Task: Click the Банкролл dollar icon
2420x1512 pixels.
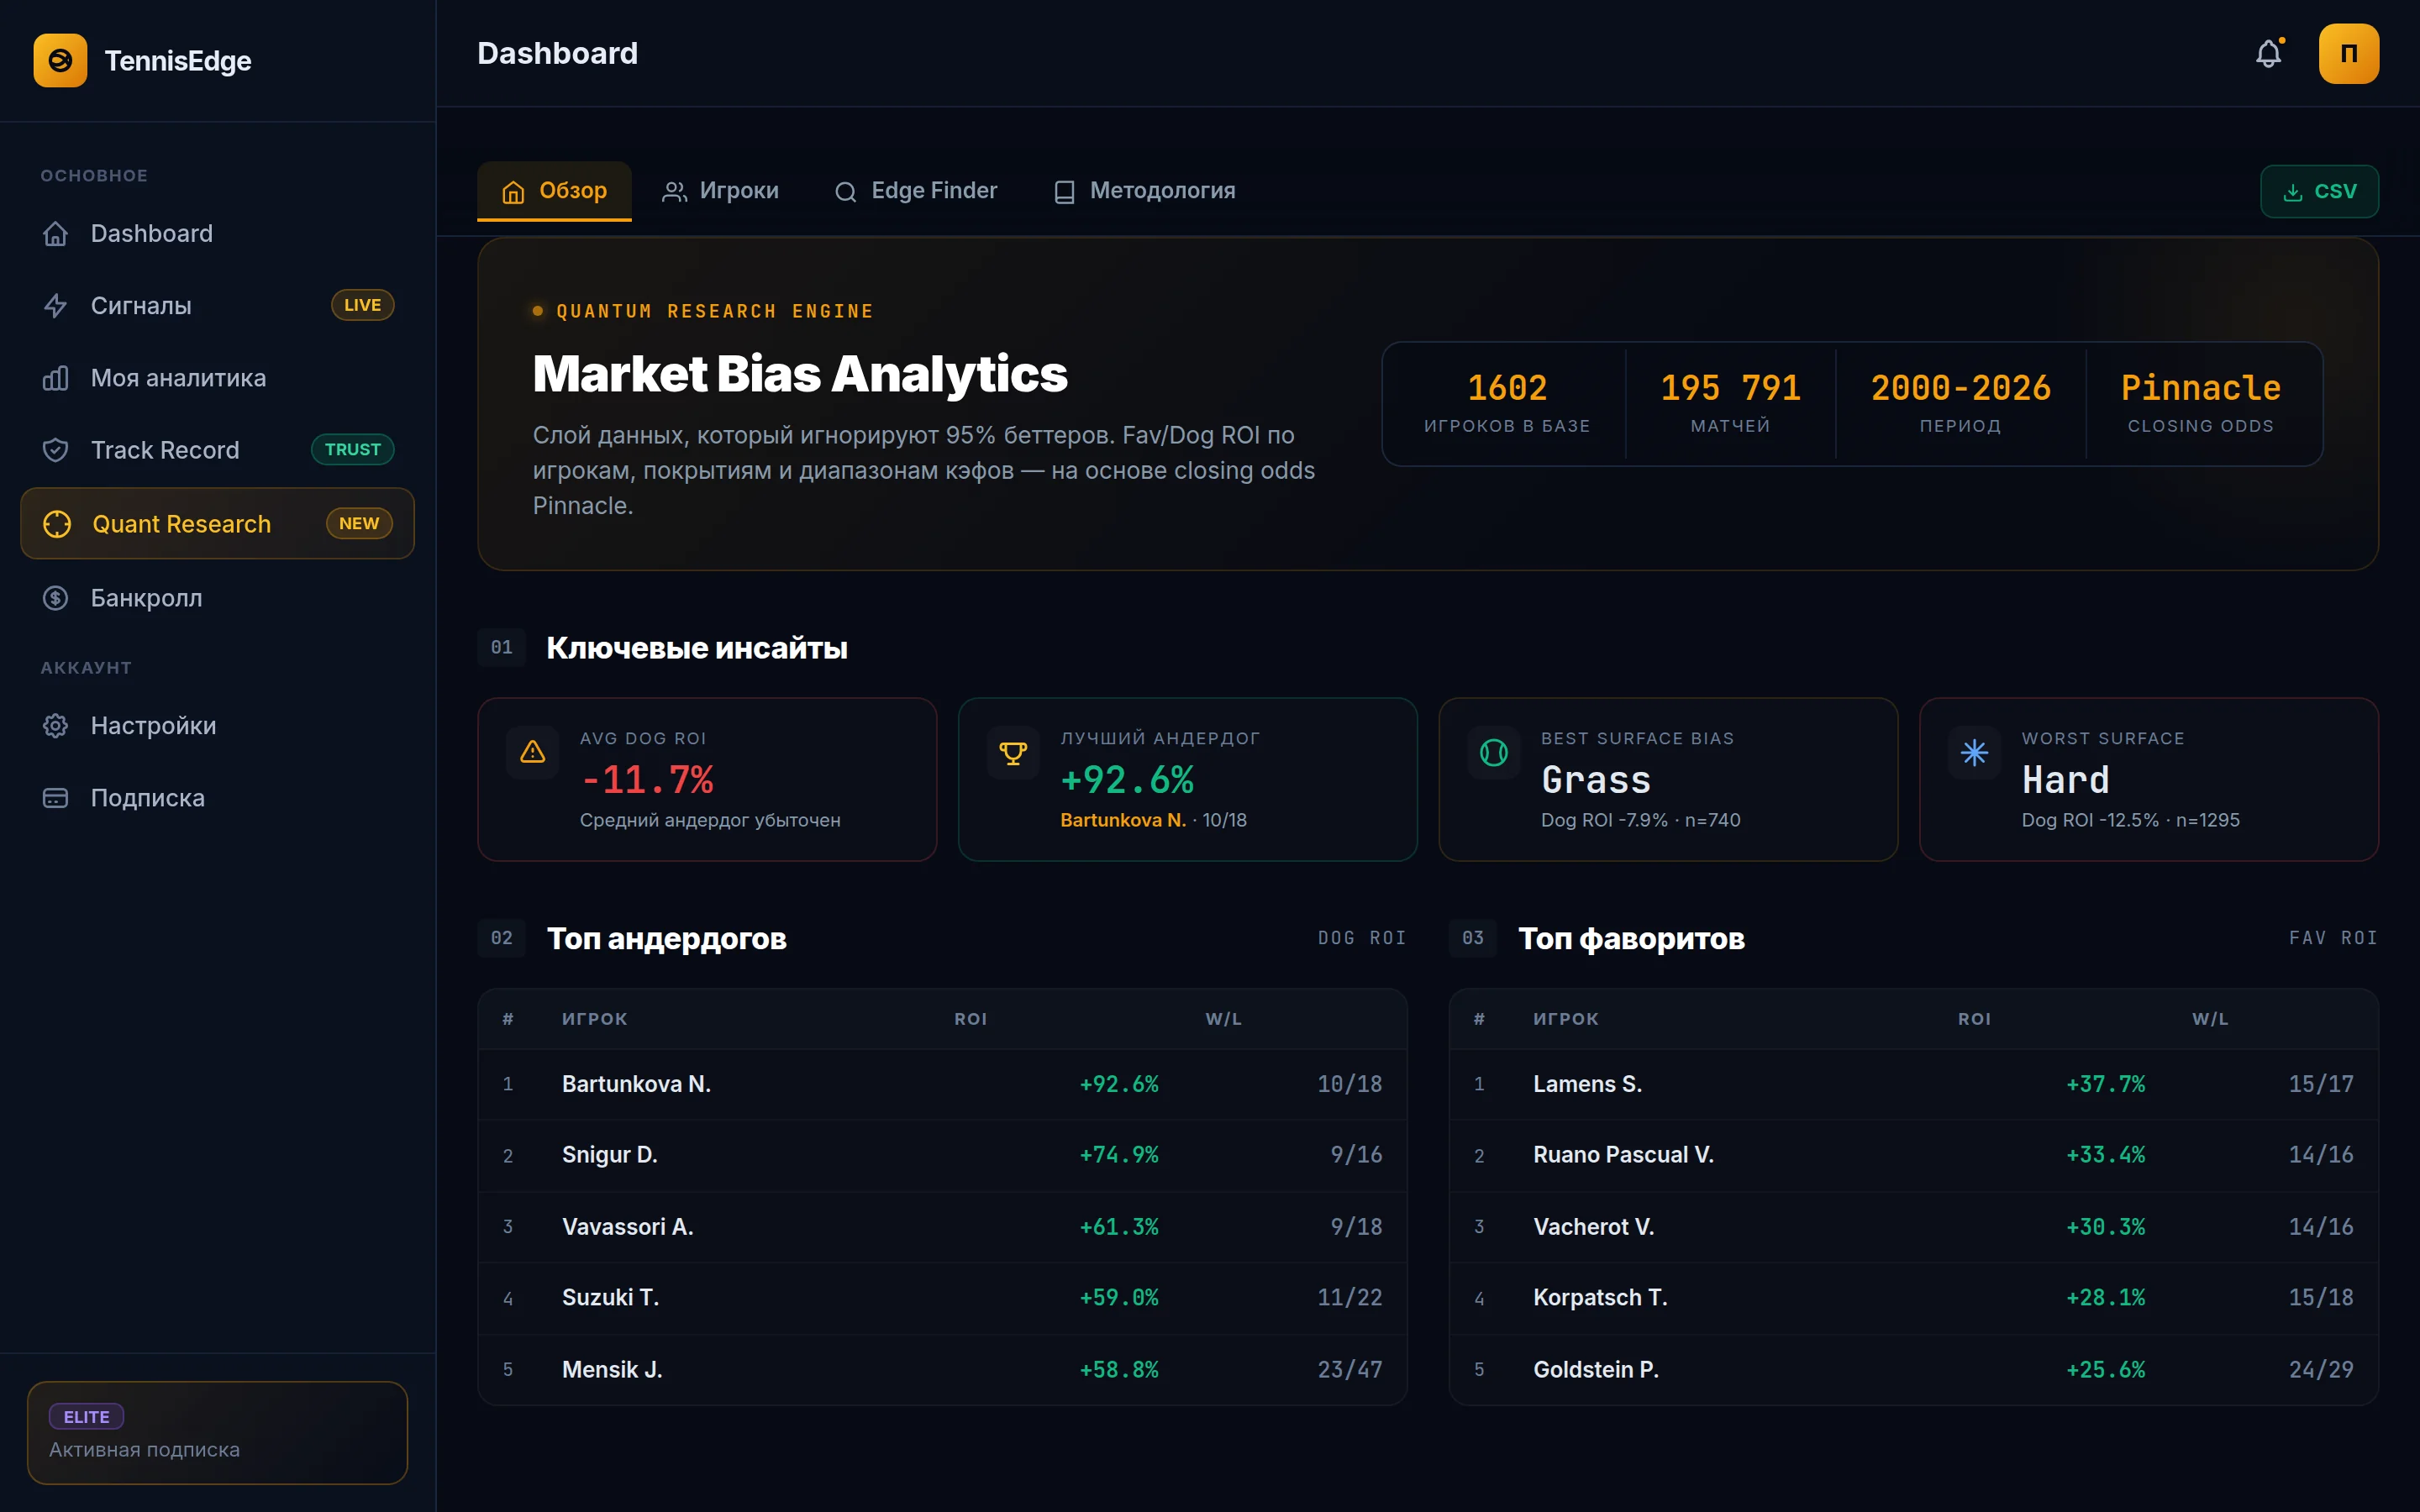Action: click(56, 598)
